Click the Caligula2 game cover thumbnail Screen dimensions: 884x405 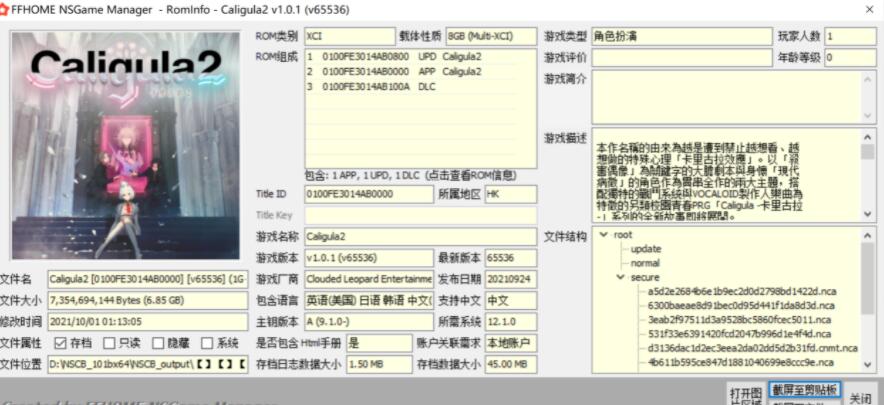pyautogui.click(x=126, y=145)
